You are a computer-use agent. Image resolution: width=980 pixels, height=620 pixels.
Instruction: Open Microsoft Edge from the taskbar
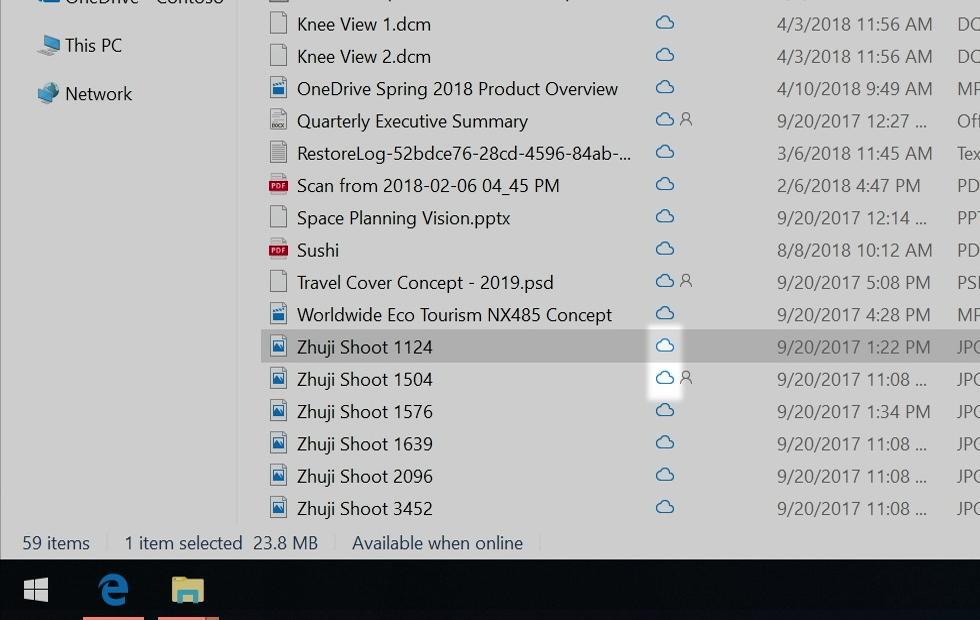[x=113, y=590]
